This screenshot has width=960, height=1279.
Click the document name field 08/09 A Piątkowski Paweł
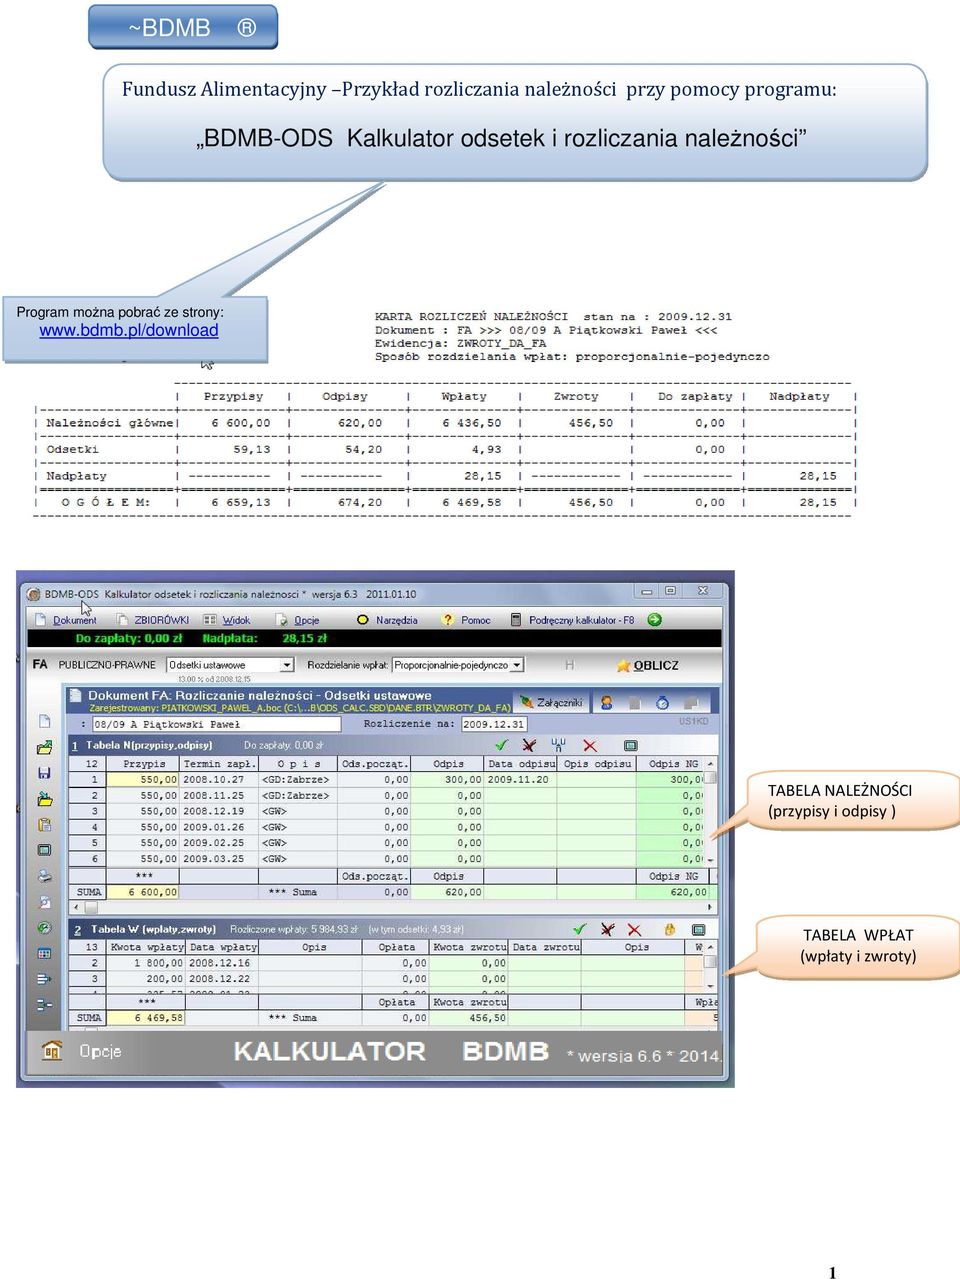click(216, 724)
